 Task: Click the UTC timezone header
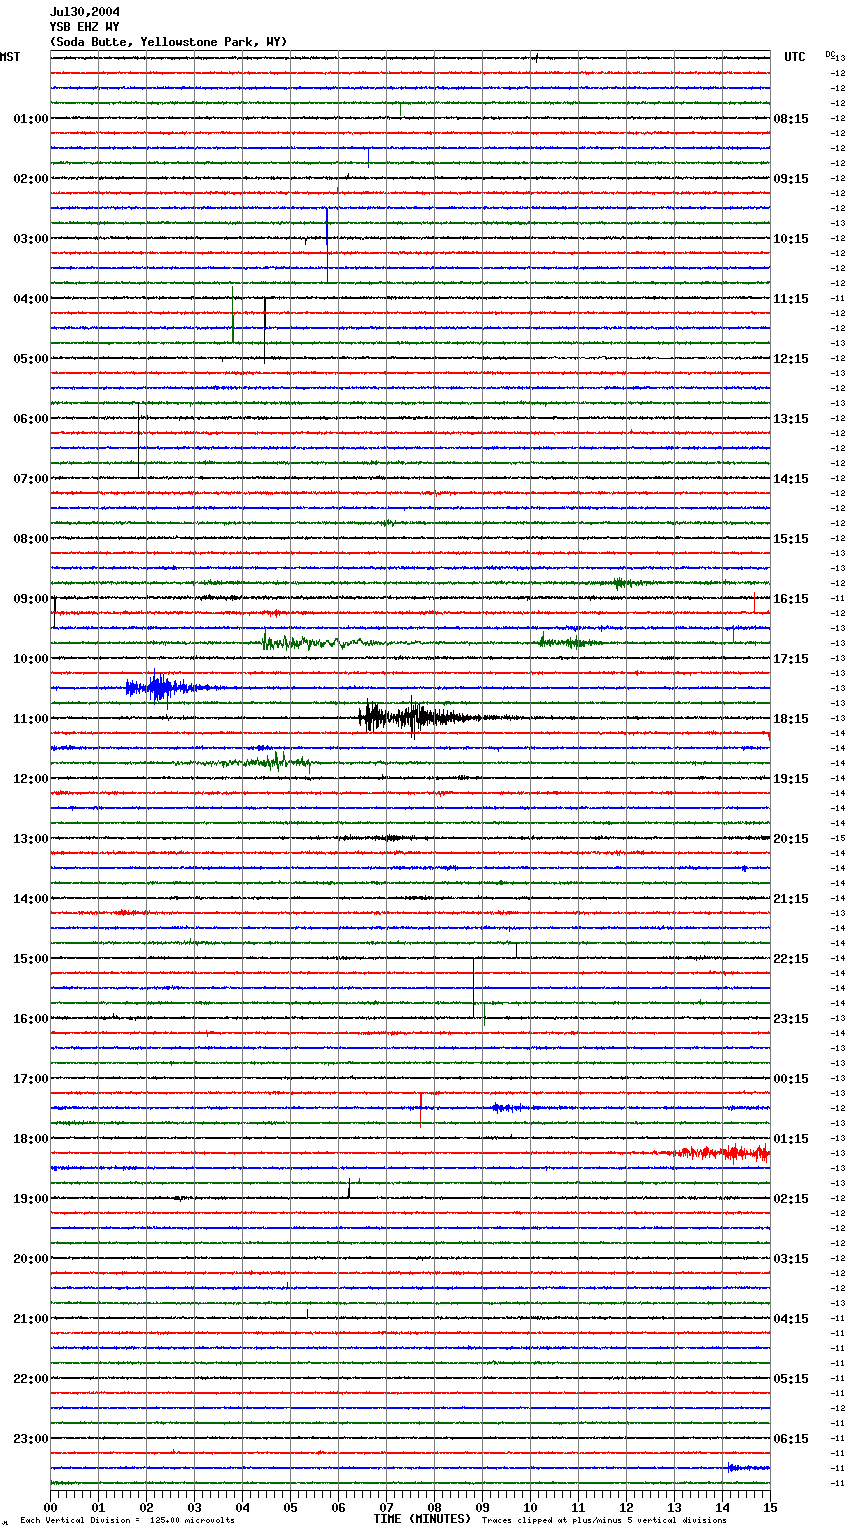click(795, 57)
